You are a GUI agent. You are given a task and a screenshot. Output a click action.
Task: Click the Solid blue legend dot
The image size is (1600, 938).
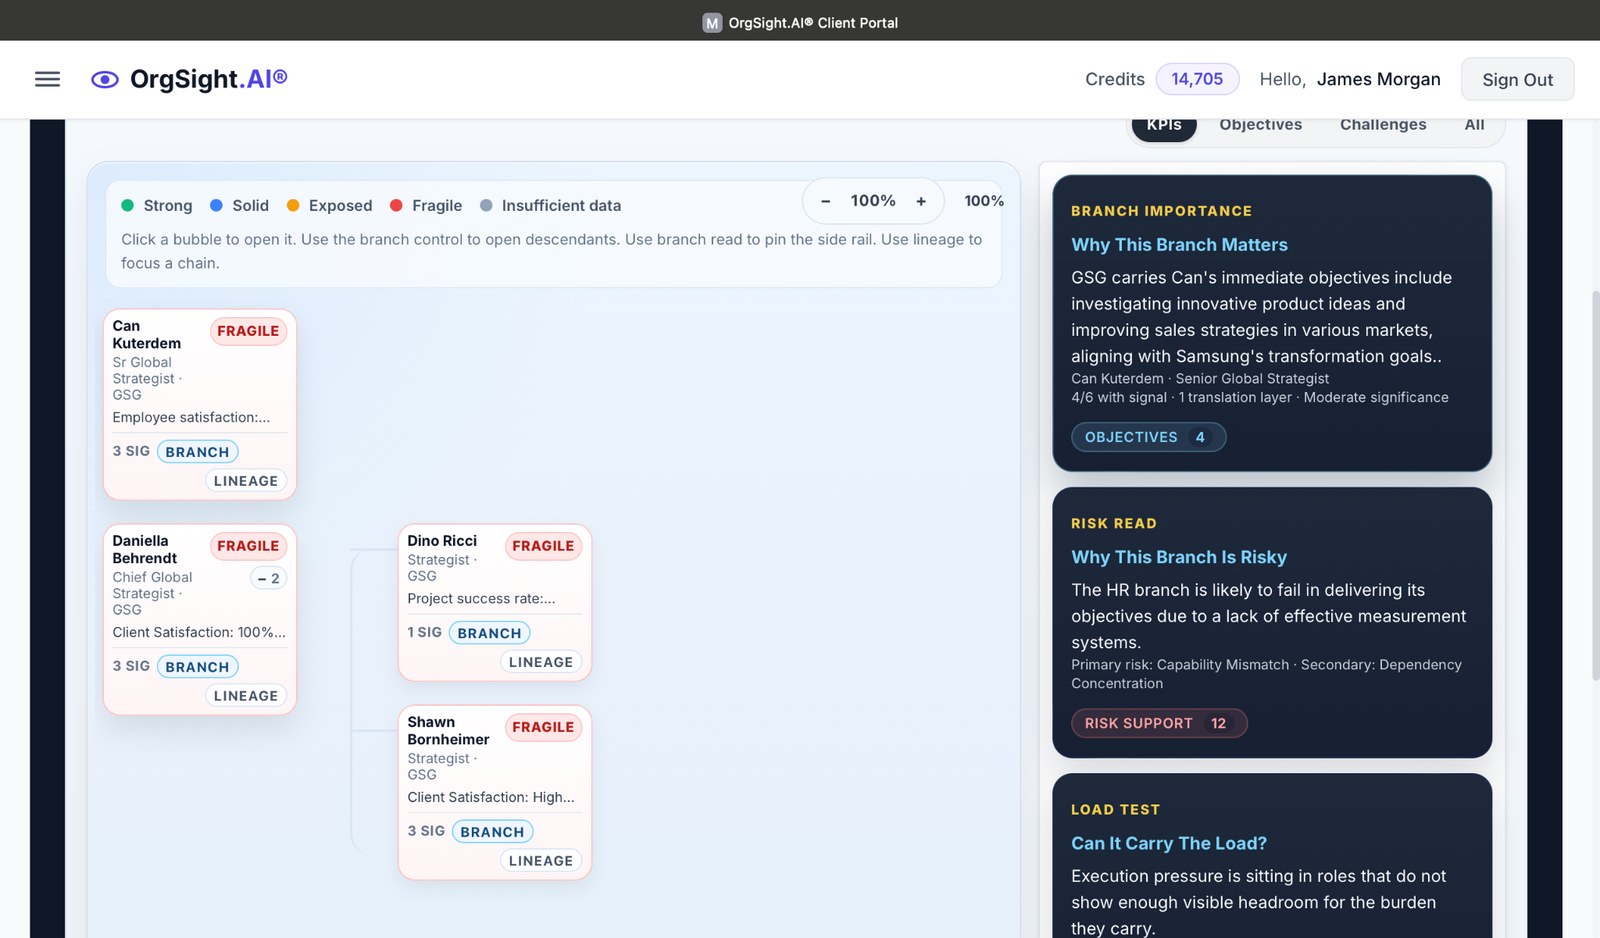(216, 206)
